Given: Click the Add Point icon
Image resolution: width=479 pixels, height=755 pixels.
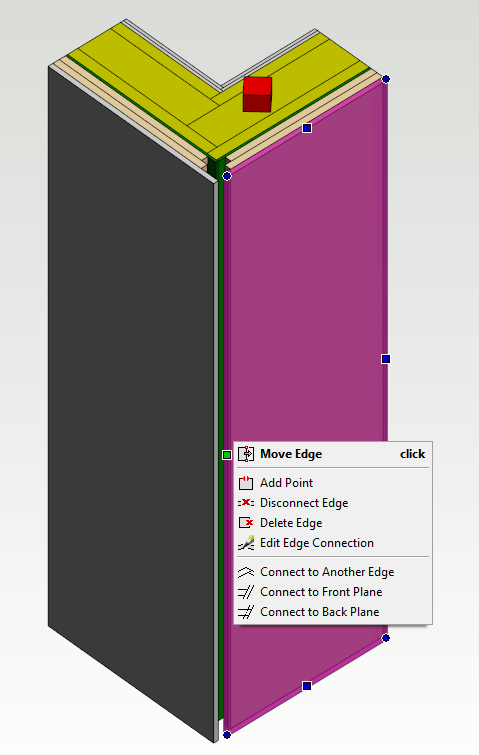Looking at the screenshot, I should click(x=246, y=482).
